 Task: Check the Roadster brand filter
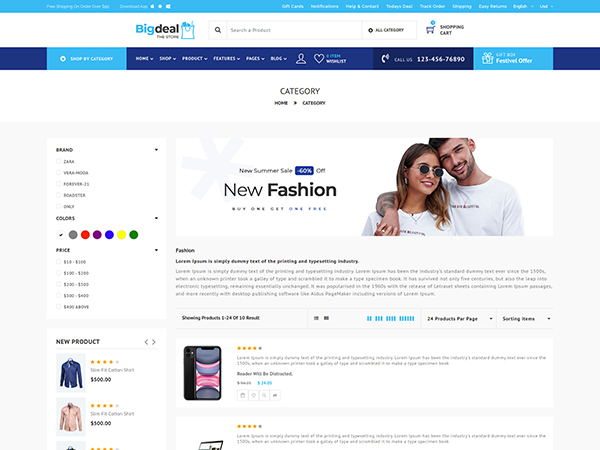(59, 195)
